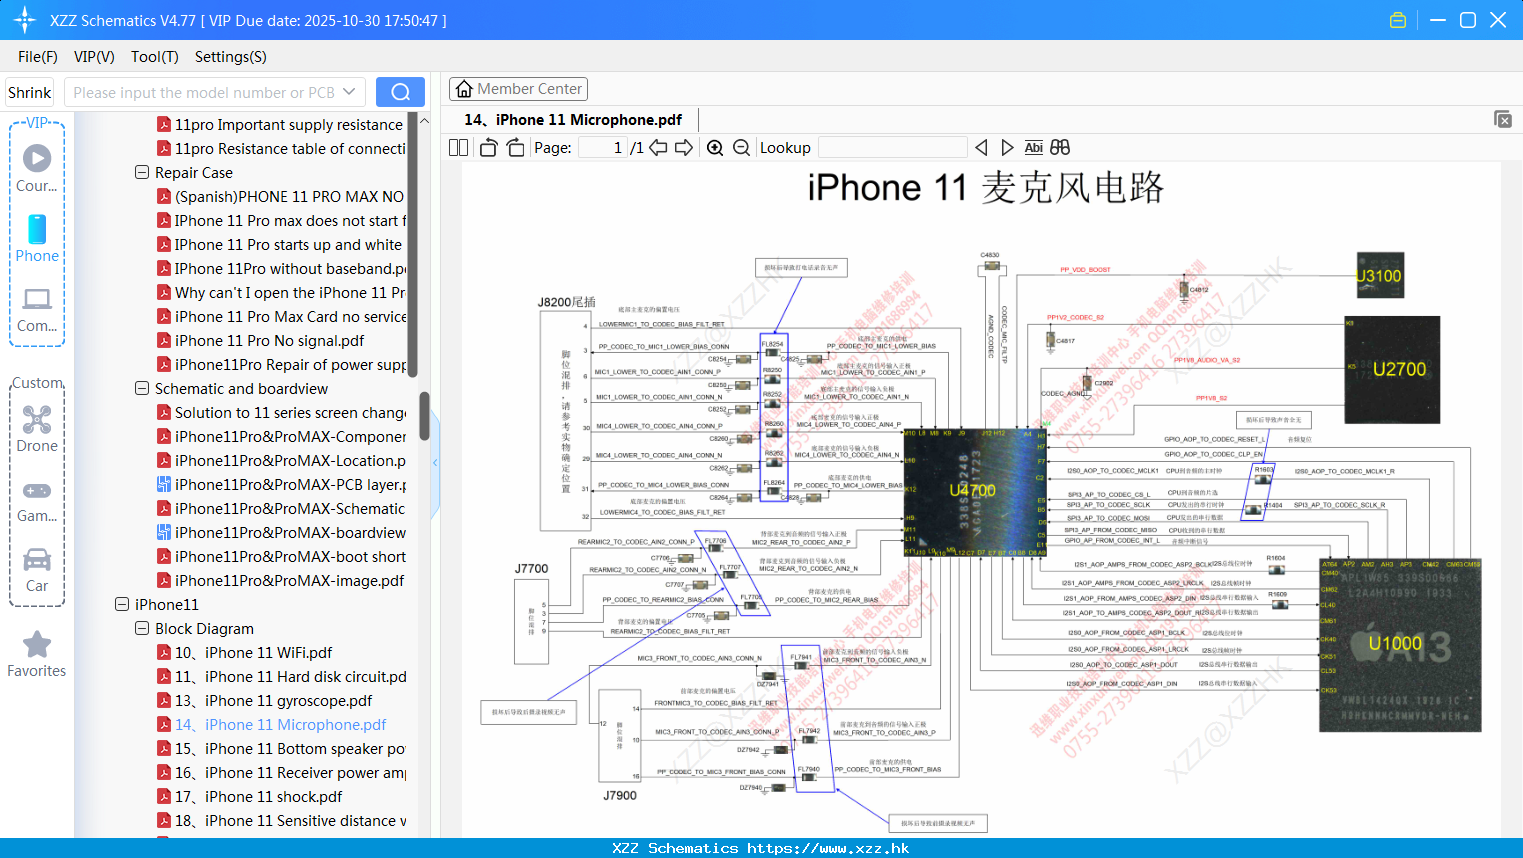Image resolution: width=1523 pixels, height=858 pixels.
Task: Select the Phone category icon
Action: coord(37,238)
